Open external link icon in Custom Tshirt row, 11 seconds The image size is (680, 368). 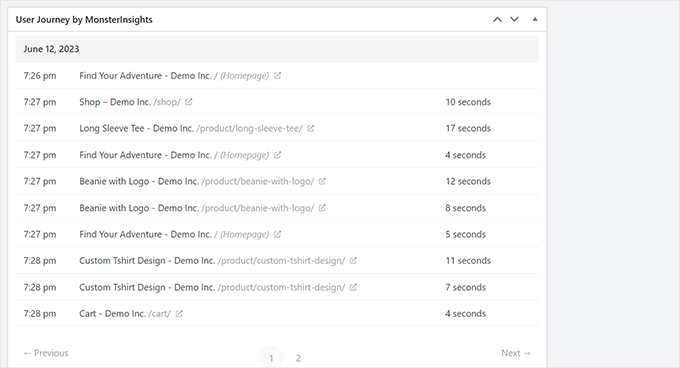[353, 261]
